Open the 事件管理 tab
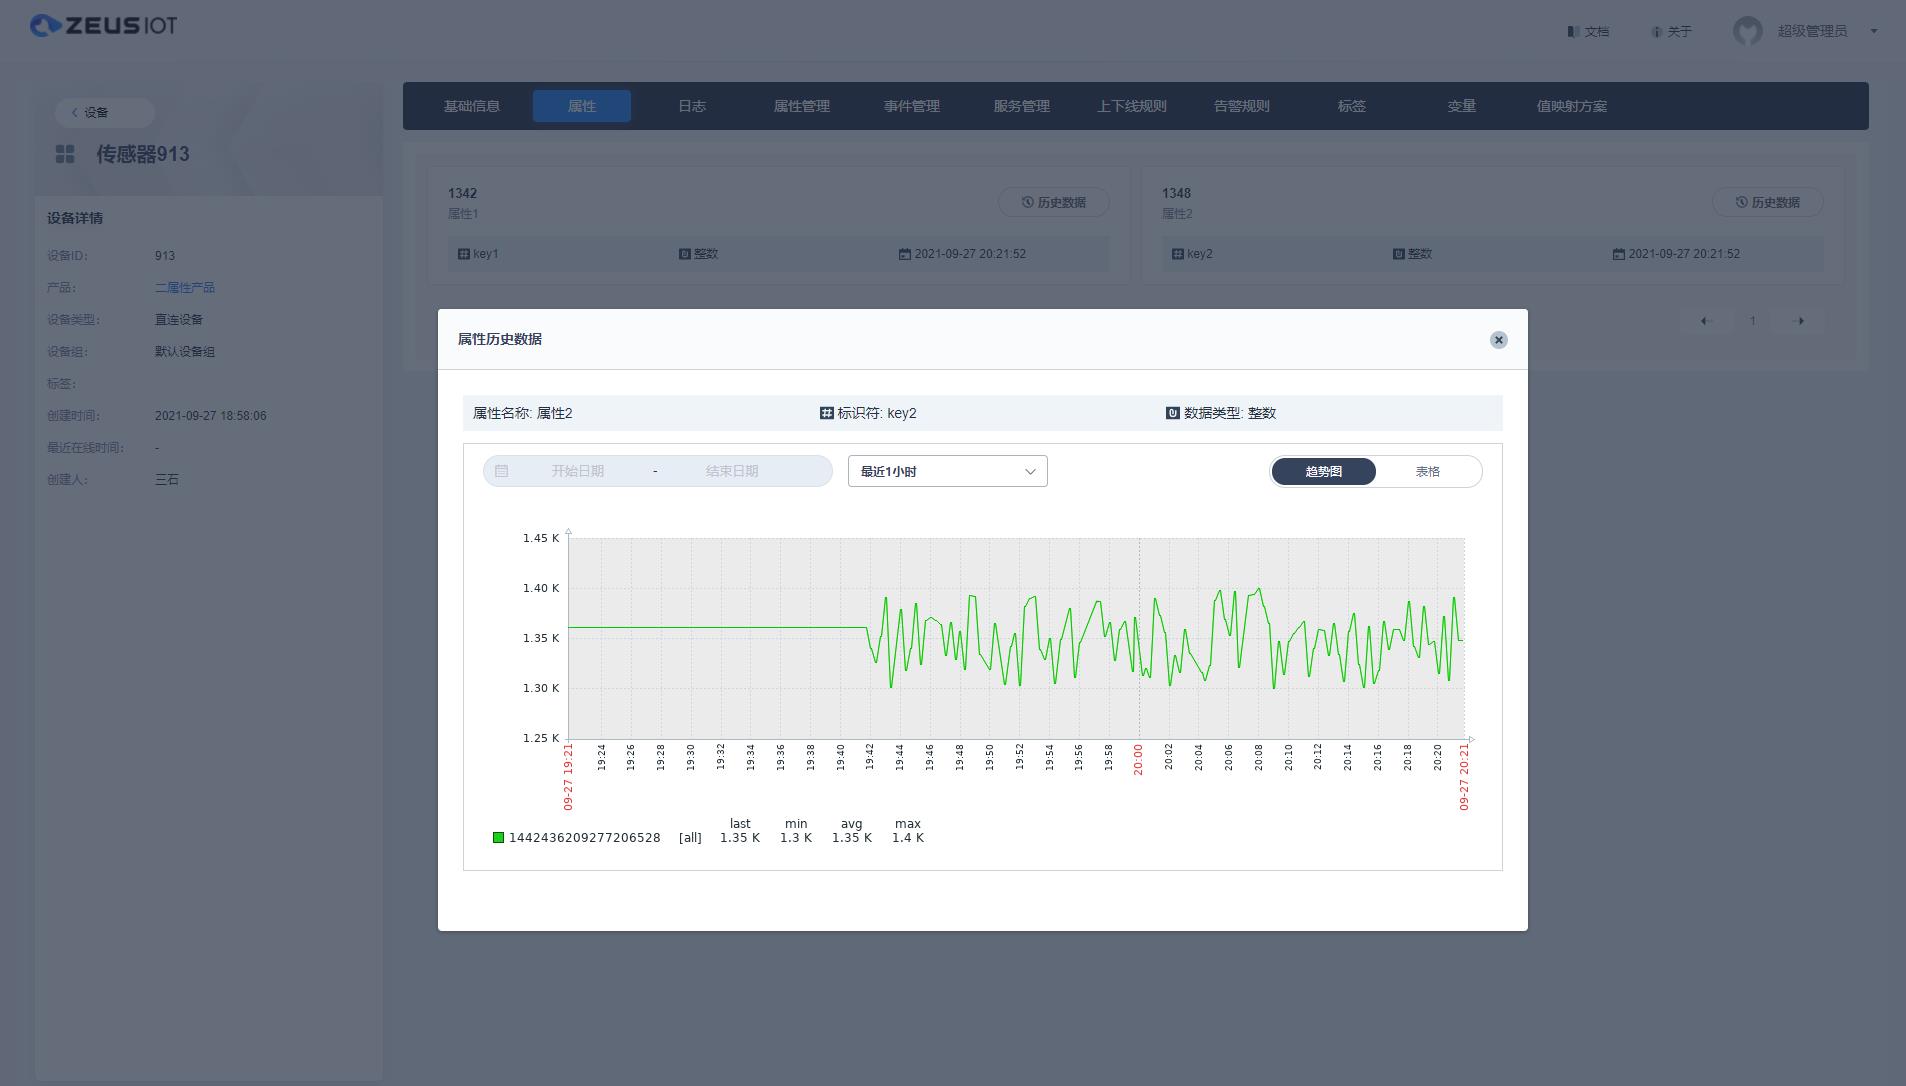Viewport: 1906px width, 1086px height. [912, 106]
